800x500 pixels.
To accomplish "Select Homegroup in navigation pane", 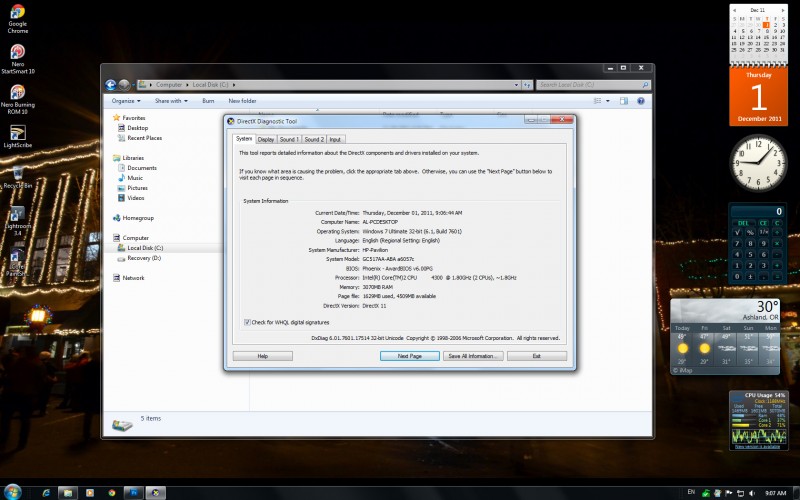I will [133, 218].
